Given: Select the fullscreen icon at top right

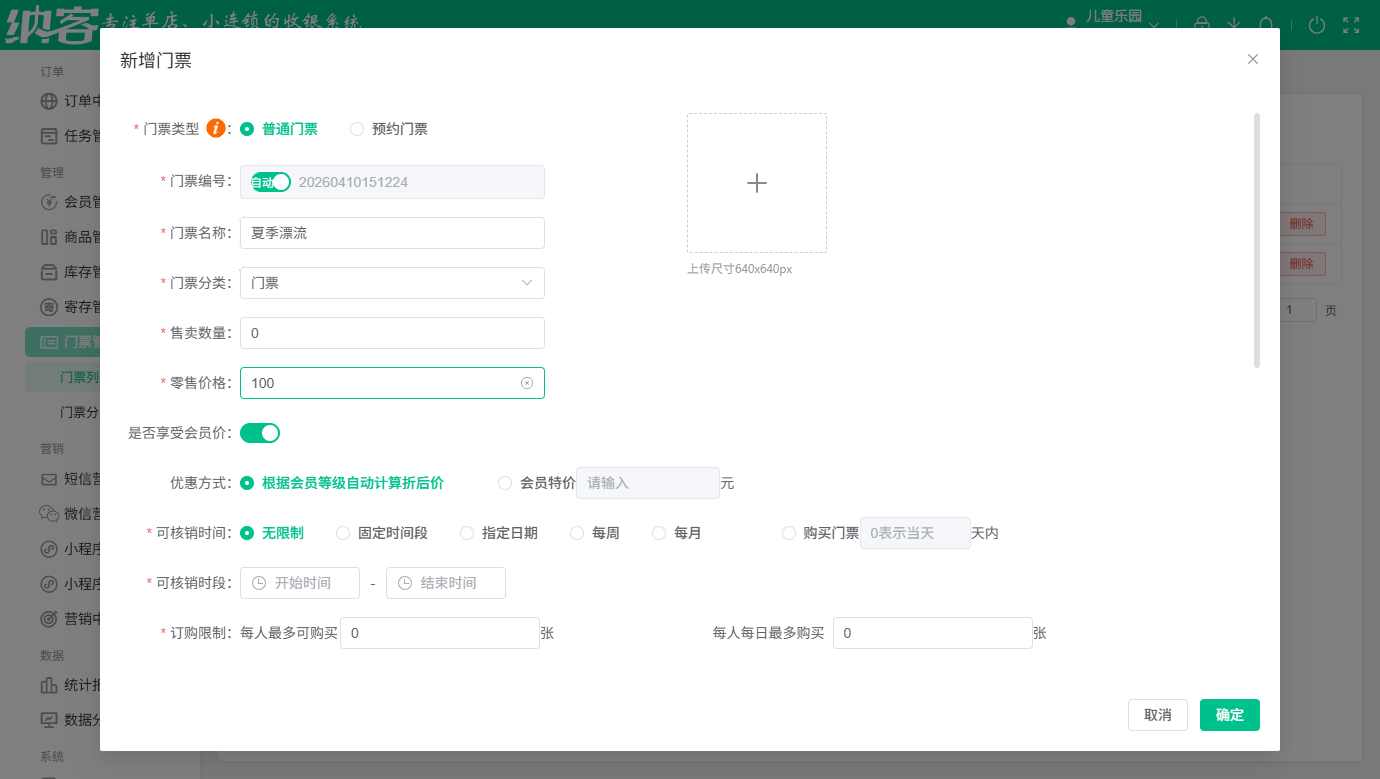Looking at the screenshot, I should (x=1352, y=25).
